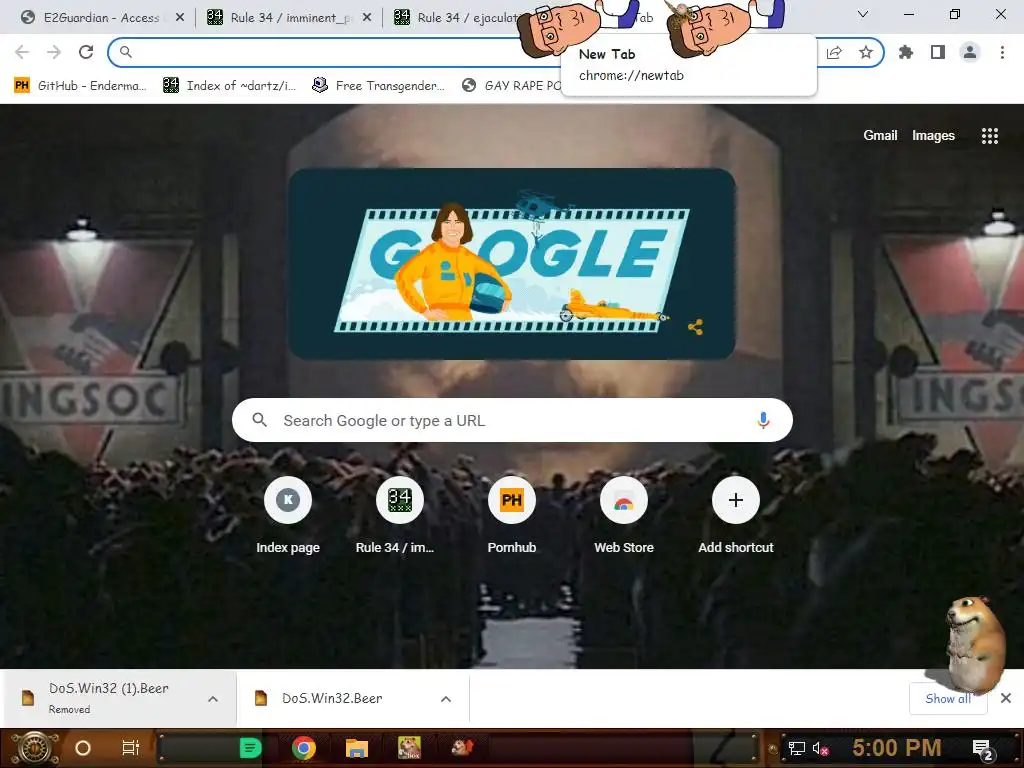Close the E2Guardian tab

(180, 18)
